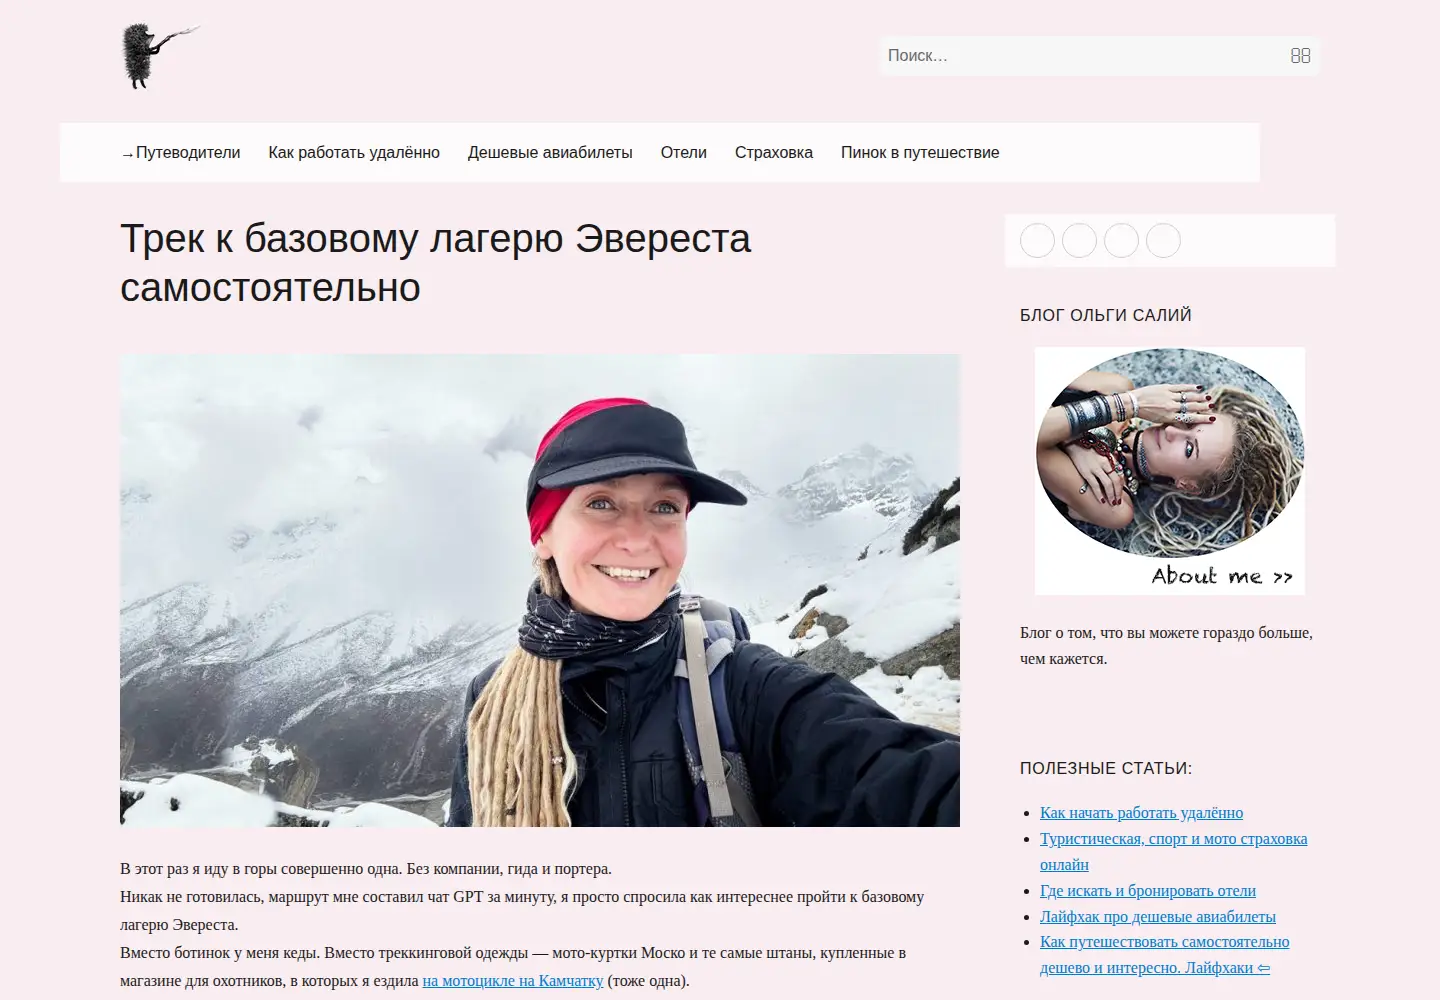Screen dimensions: 1440x1000
Task: Click the About me round portrait image
Action: click(x=1170, y=471)
